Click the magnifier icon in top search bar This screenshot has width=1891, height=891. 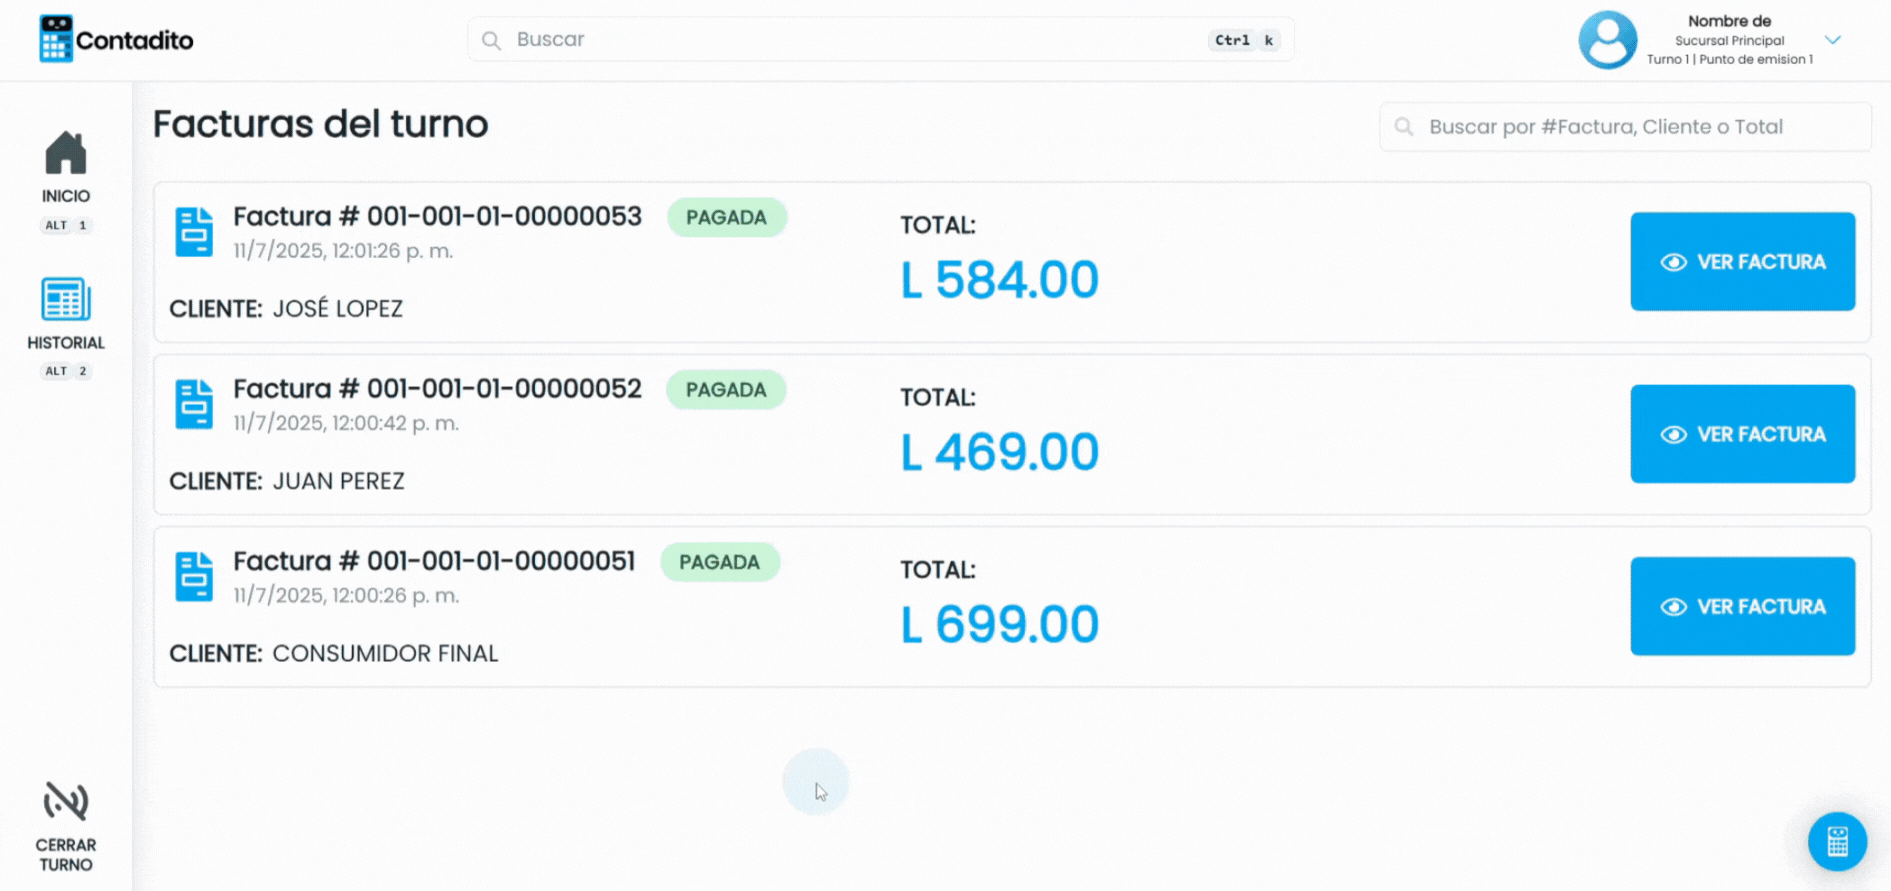(491, 40)
